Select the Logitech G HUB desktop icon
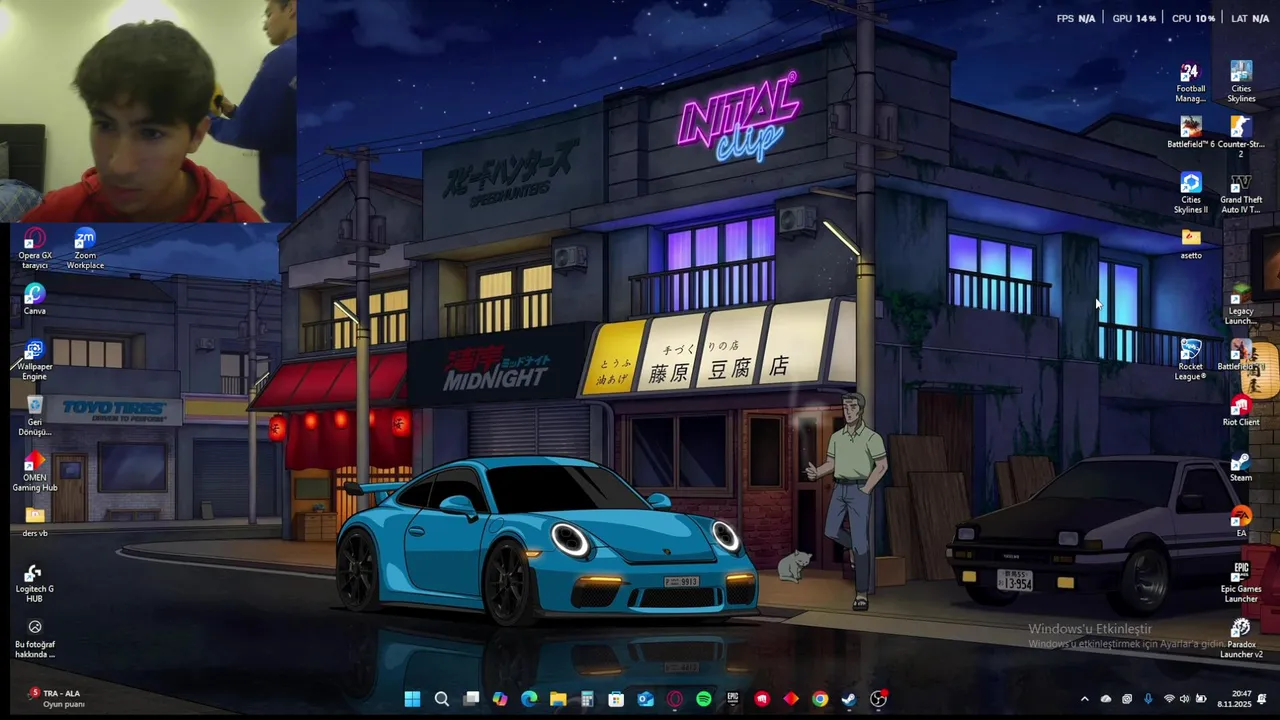 (35, 582)
